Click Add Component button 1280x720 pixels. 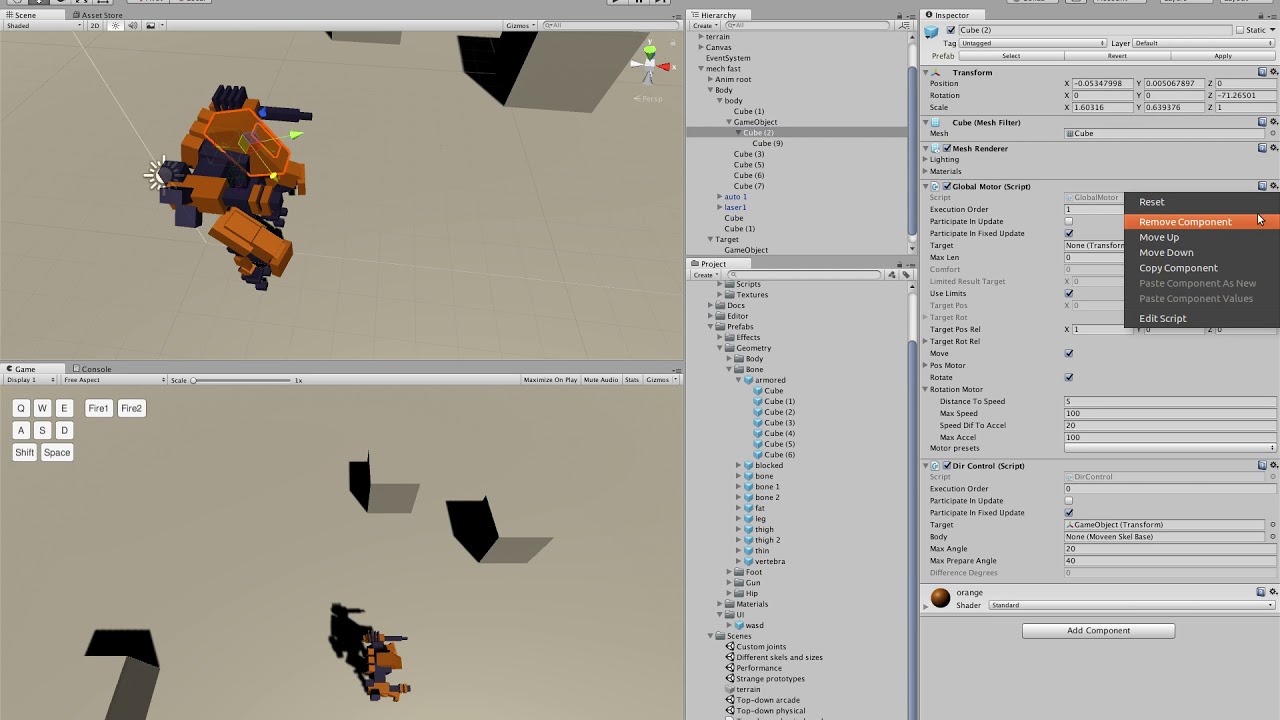pyautogui.click(x=1098, y=631)
